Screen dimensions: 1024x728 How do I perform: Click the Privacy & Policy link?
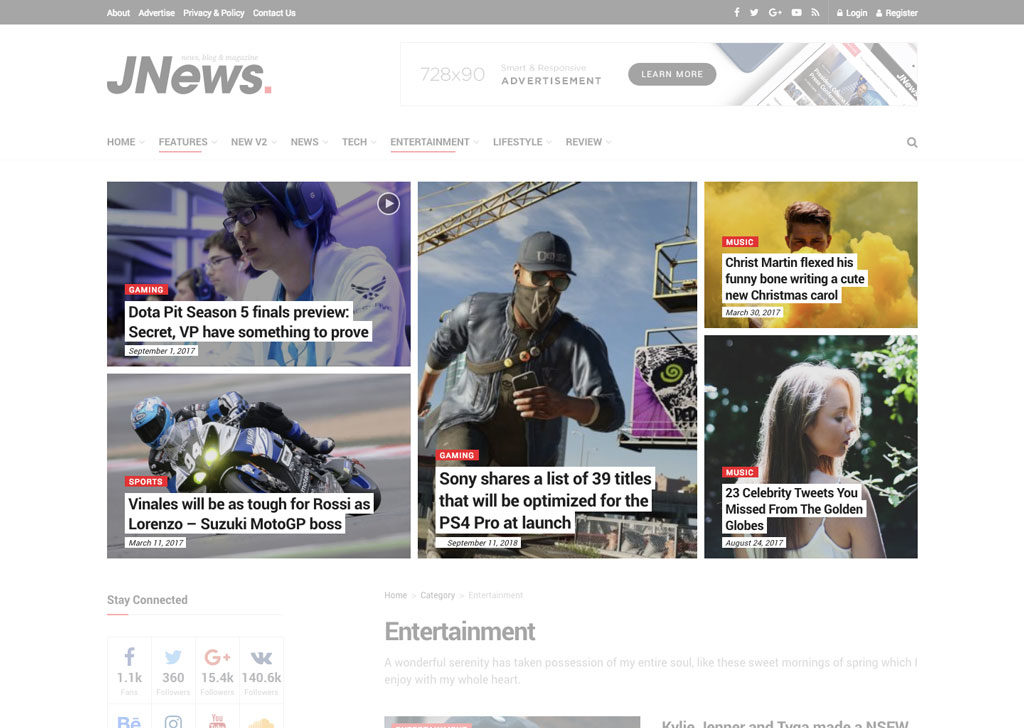(x=214, y=13)
